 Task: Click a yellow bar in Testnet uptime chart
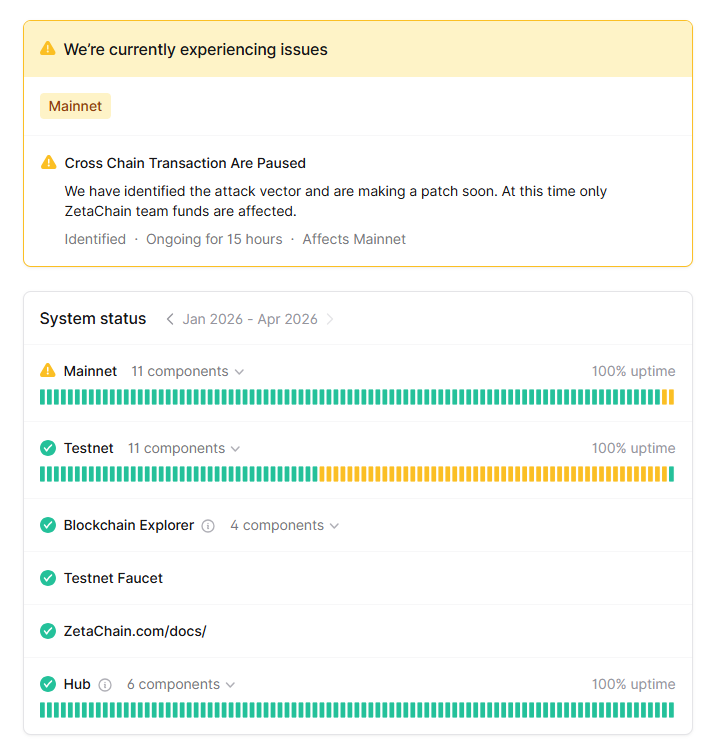pos(490,474)
